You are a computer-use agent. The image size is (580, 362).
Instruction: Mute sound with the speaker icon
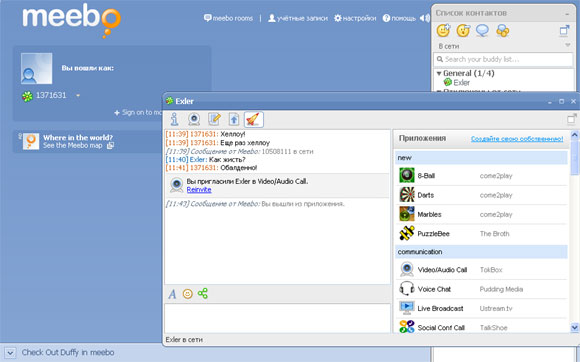[425, 18]
